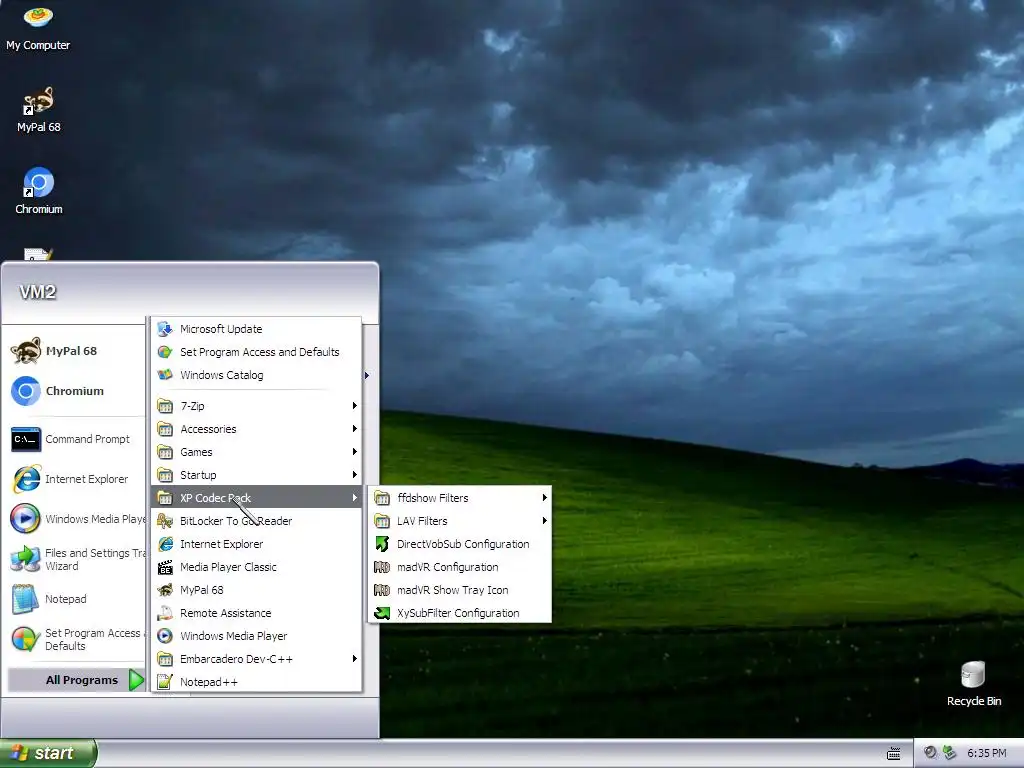
Task: Click the VM2 user name header
Action: pos(38,292)
